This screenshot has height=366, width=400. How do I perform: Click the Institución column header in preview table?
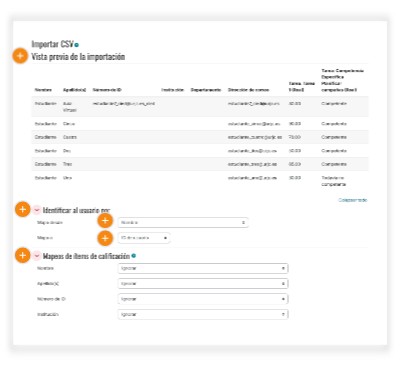(172, 90)
